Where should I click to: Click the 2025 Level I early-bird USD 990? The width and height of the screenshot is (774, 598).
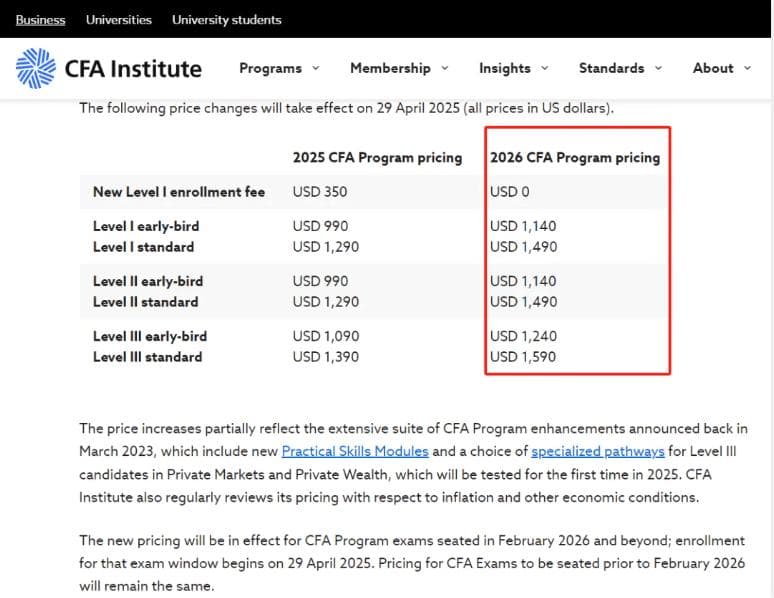(320, 226)
